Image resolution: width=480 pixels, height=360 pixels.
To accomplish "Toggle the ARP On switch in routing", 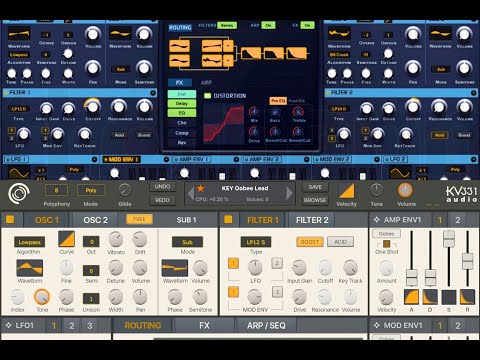I will pyautogui.click(x=268, y=25).
